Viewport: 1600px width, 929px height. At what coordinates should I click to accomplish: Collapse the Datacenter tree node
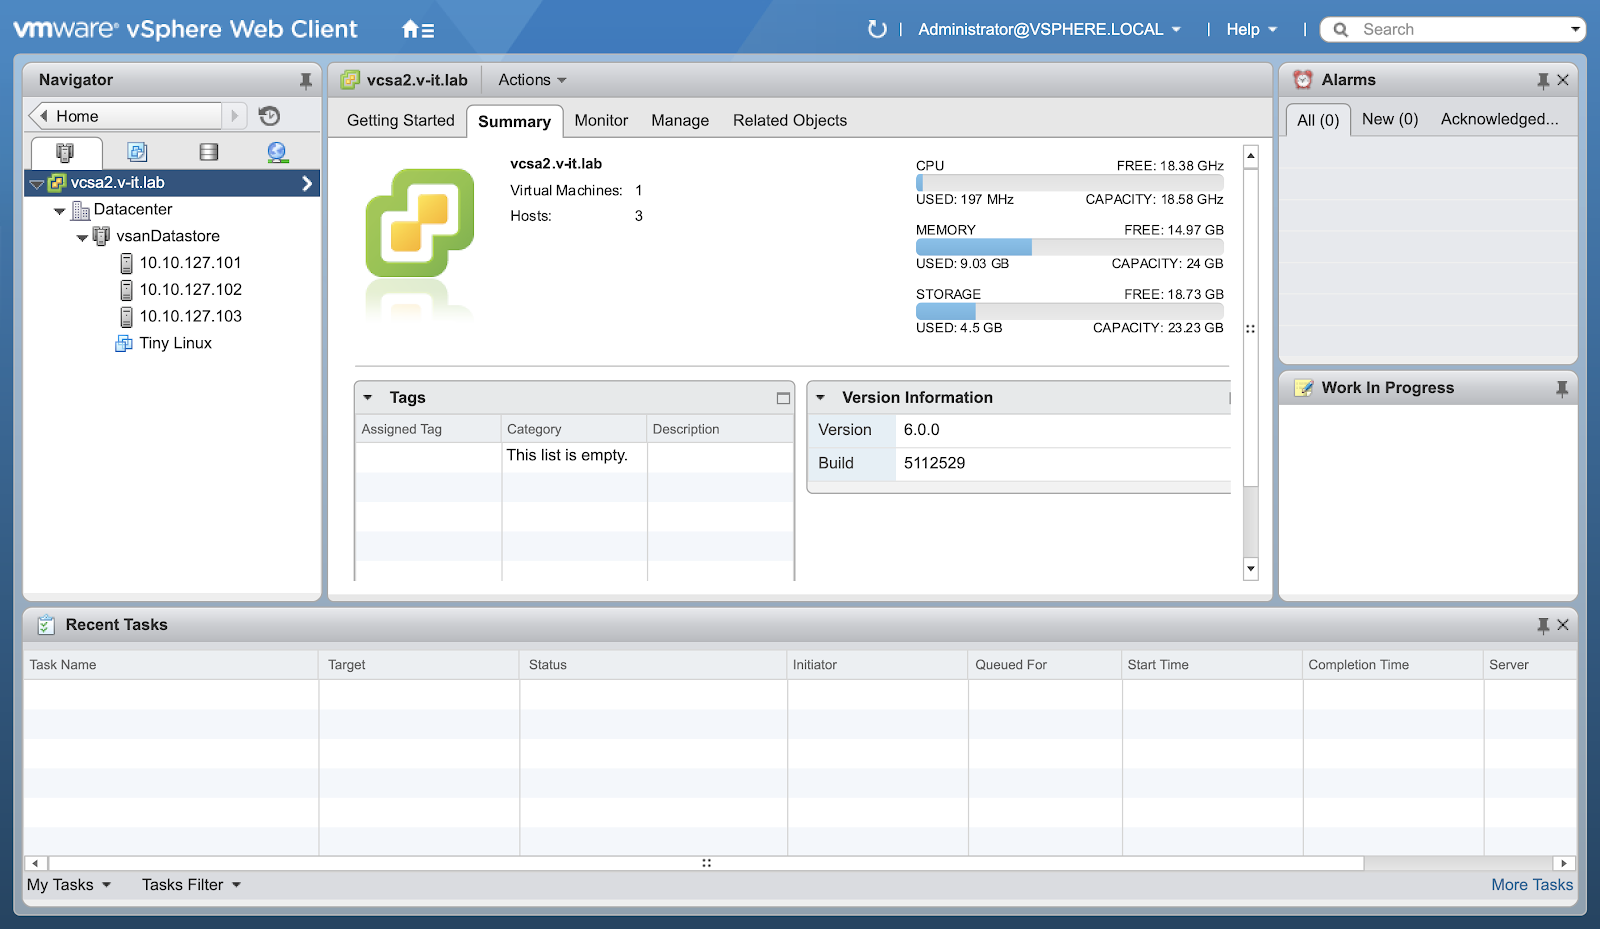point(60,211)
